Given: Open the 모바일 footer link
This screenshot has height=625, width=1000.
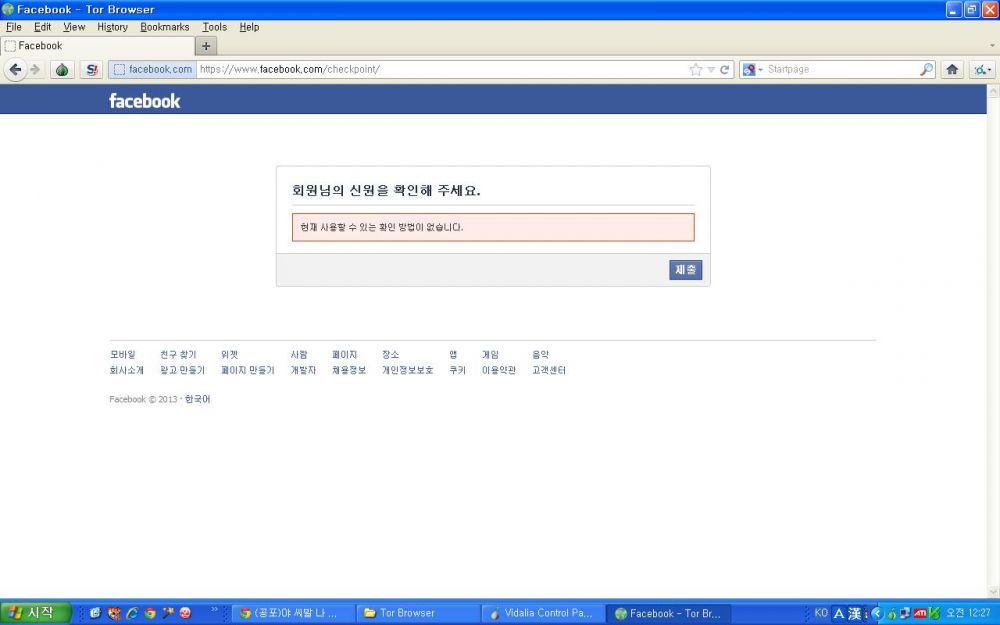Looking at the screenshot, I should tap(122, 355).
